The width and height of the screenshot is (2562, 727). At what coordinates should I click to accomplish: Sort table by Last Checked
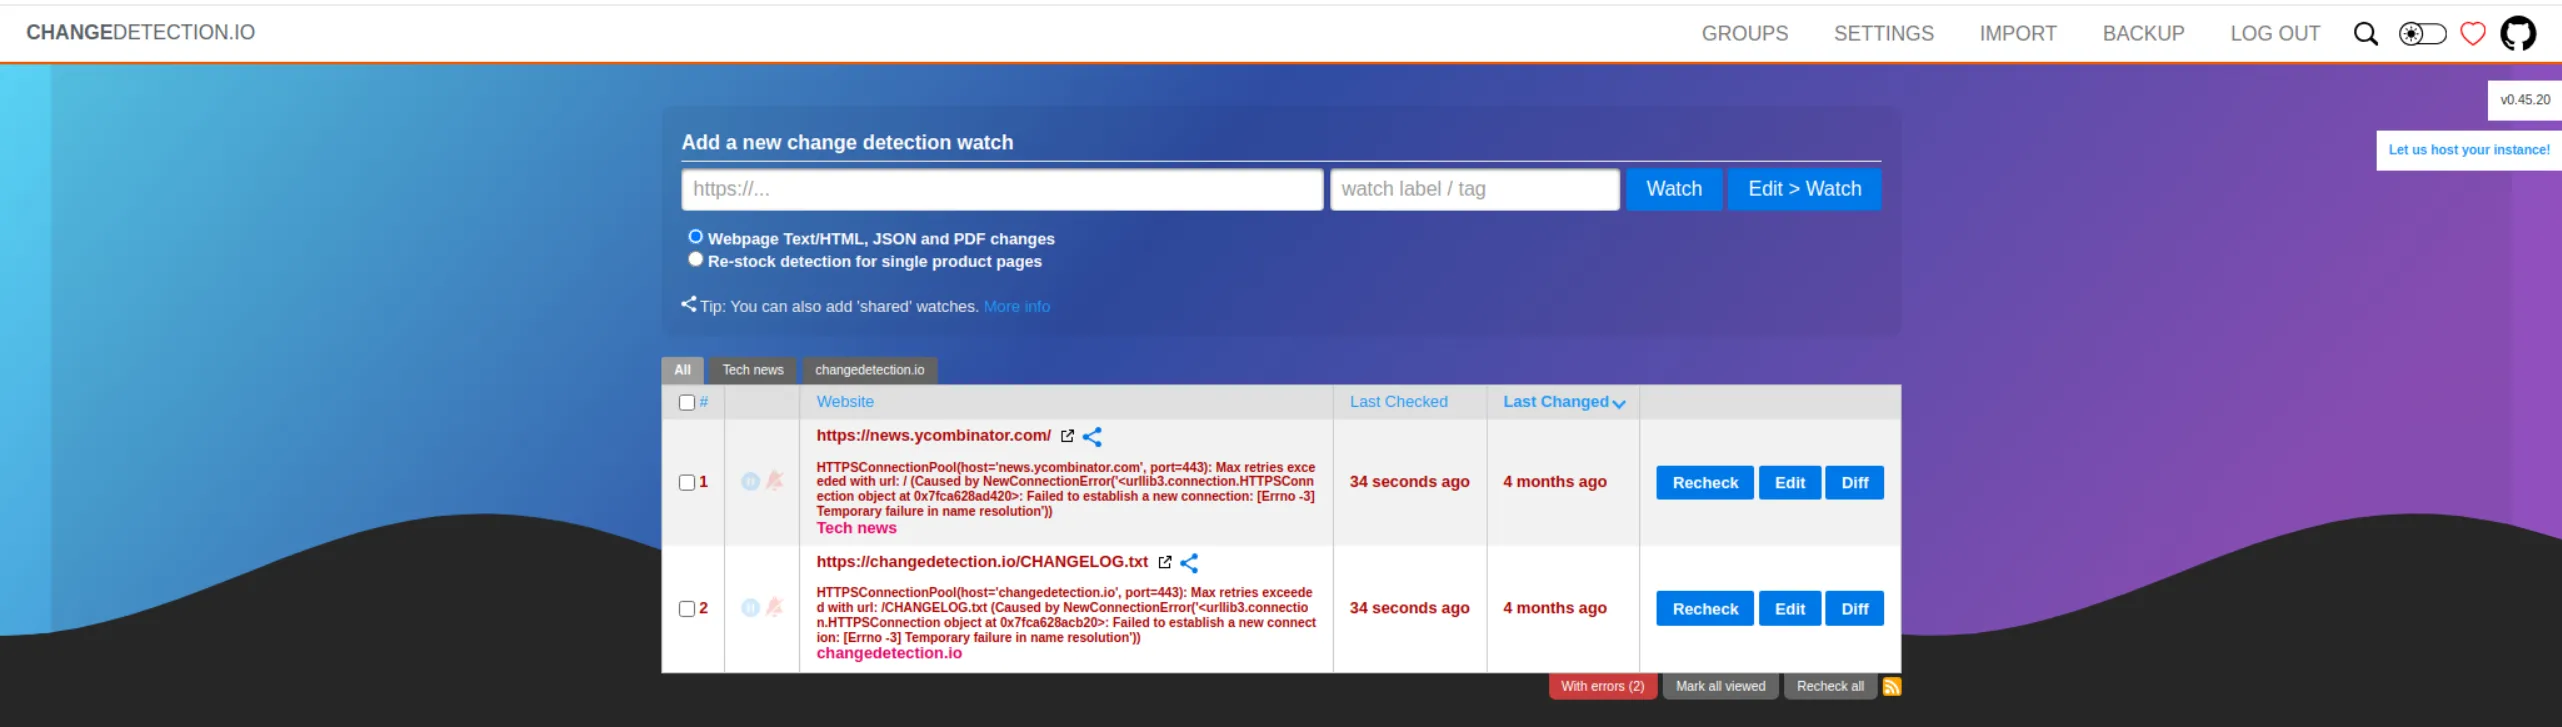tap(1398, 401)
